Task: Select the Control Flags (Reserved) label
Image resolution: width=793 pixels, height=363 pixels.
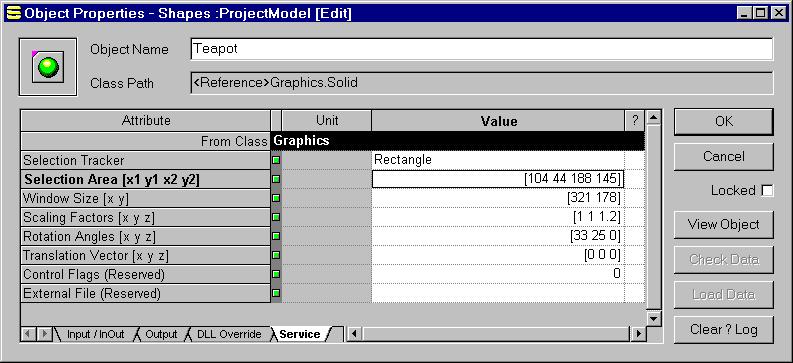Action: pos(146,274)
